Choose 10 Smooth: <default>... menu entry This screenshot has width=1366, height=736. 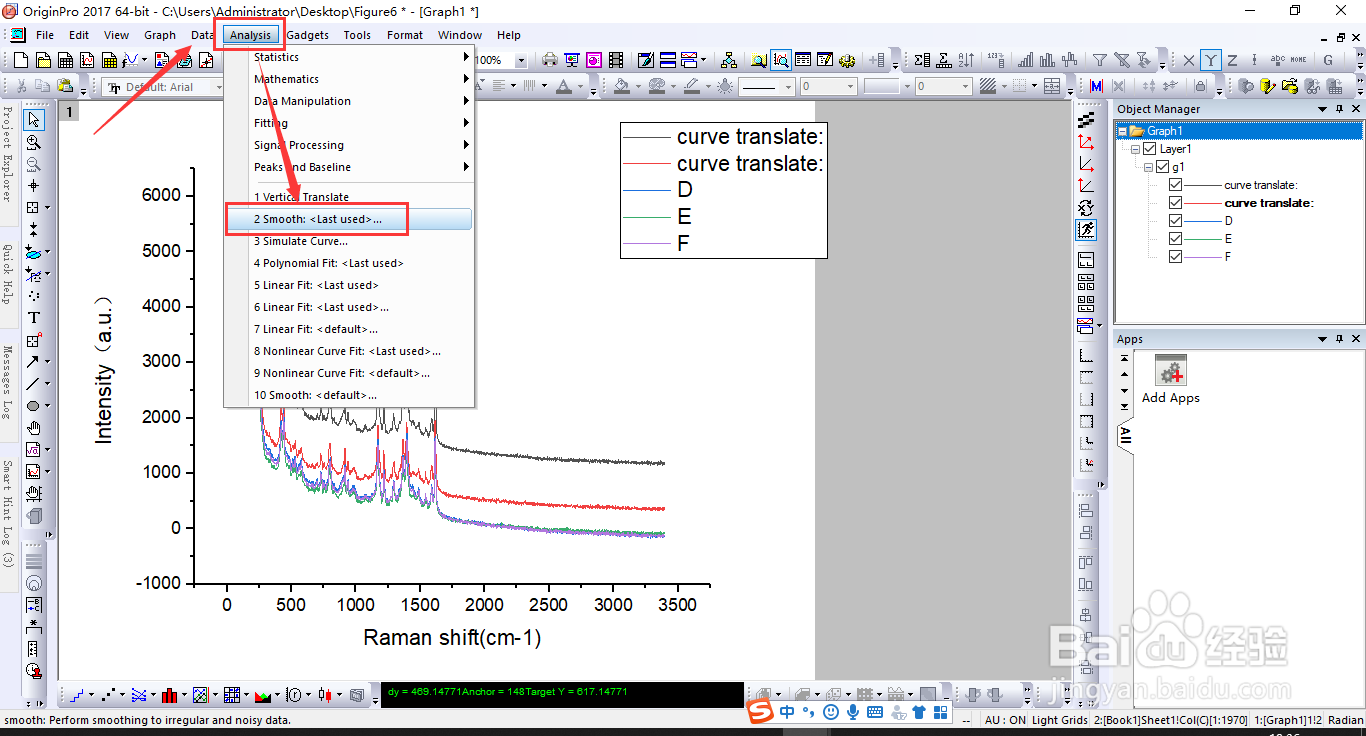(x=349, y=395)
